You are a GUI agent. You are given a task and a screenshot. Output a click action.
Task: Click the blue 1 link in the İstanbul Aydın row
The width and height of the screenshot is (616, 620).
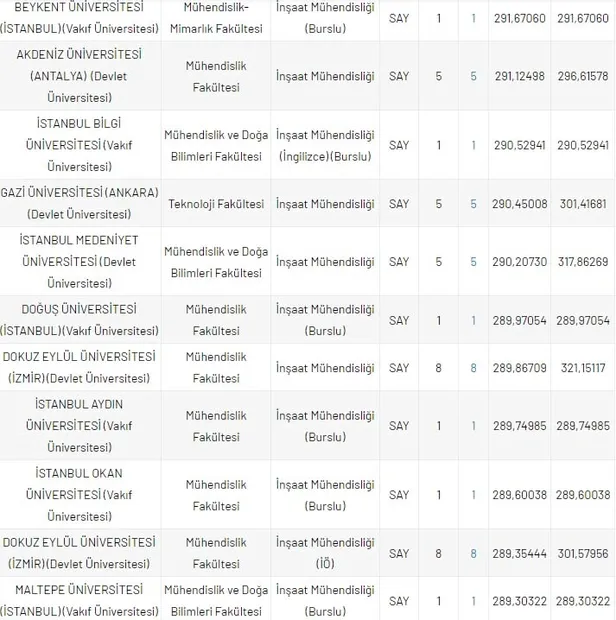(x=474, y=426)
